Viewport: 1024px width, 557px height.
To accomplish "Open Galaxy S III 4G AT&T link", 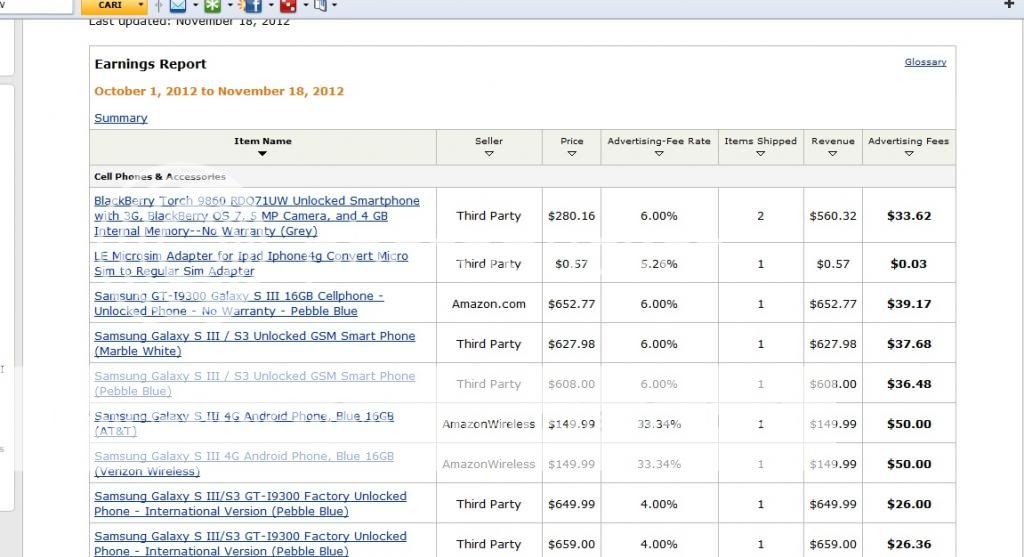I will tap(244, 423).
